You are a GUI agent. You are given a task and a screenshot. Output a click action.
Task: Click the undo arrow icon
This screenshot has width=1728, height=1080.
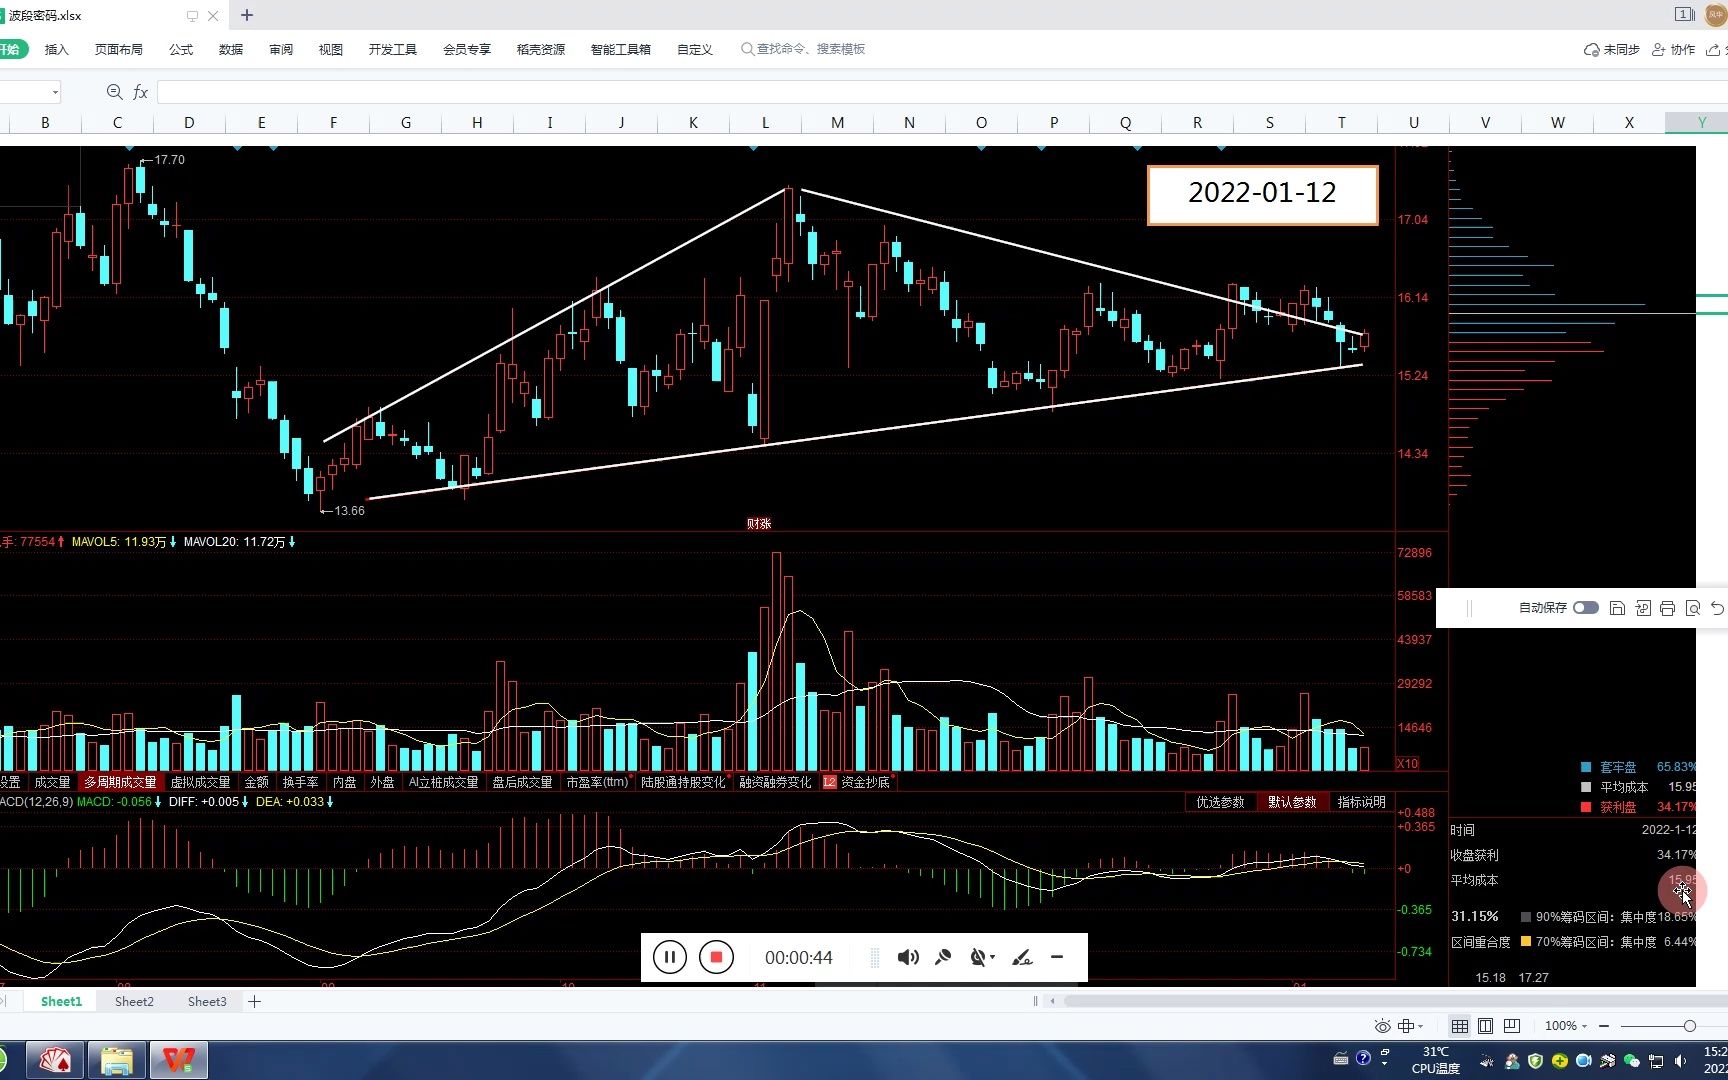(1717, 608)
